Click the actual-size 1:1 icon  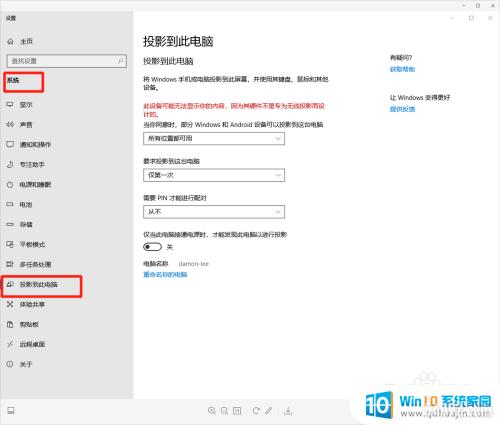point(237,411)
